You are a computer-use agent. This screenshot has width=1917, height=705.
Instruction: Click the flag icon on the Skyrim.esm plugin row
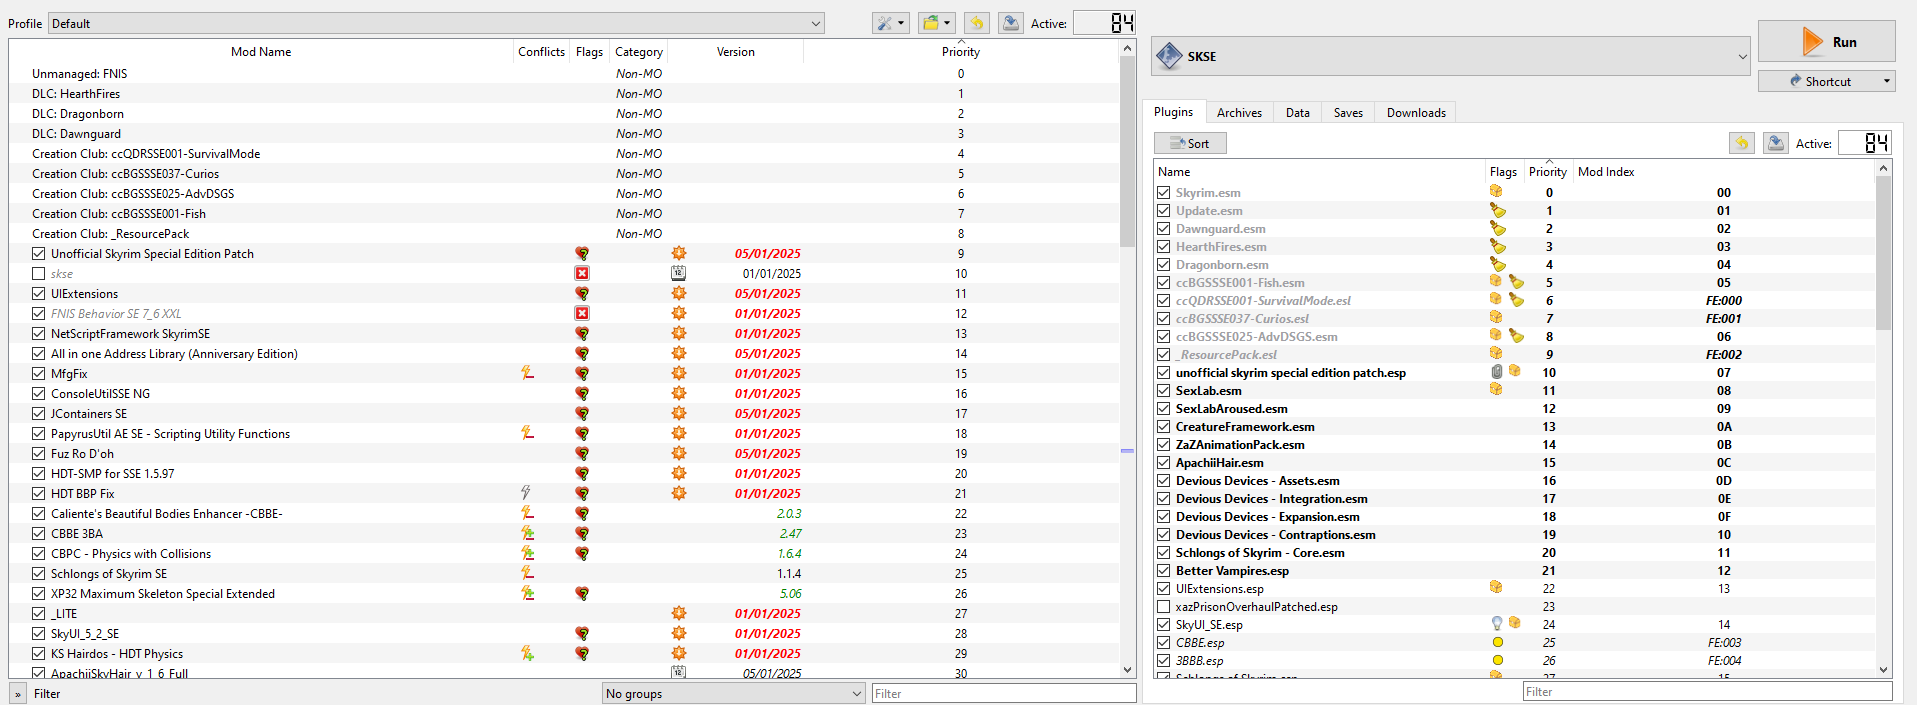pyautogui.click(x=1496, y=192)
